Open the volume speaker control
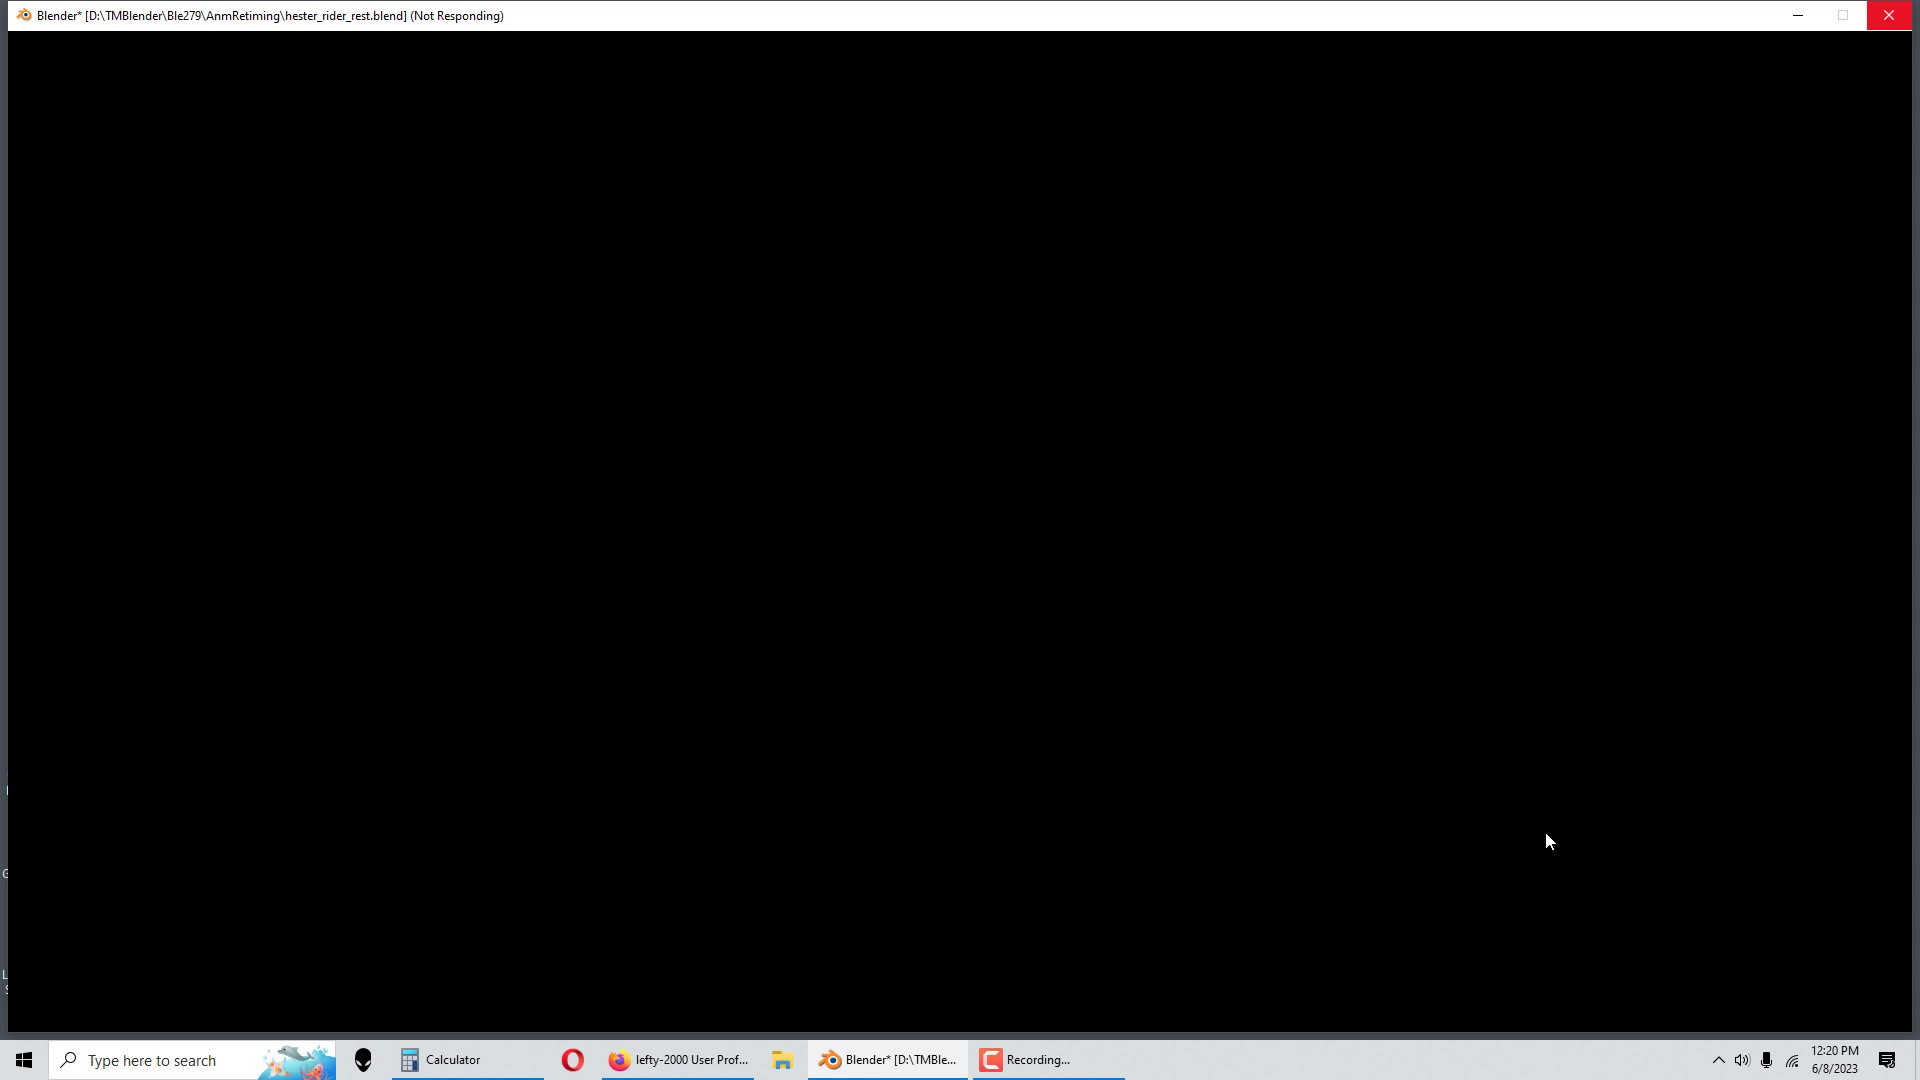Screen dimensions: 1920x1080 (1742, 1060)
